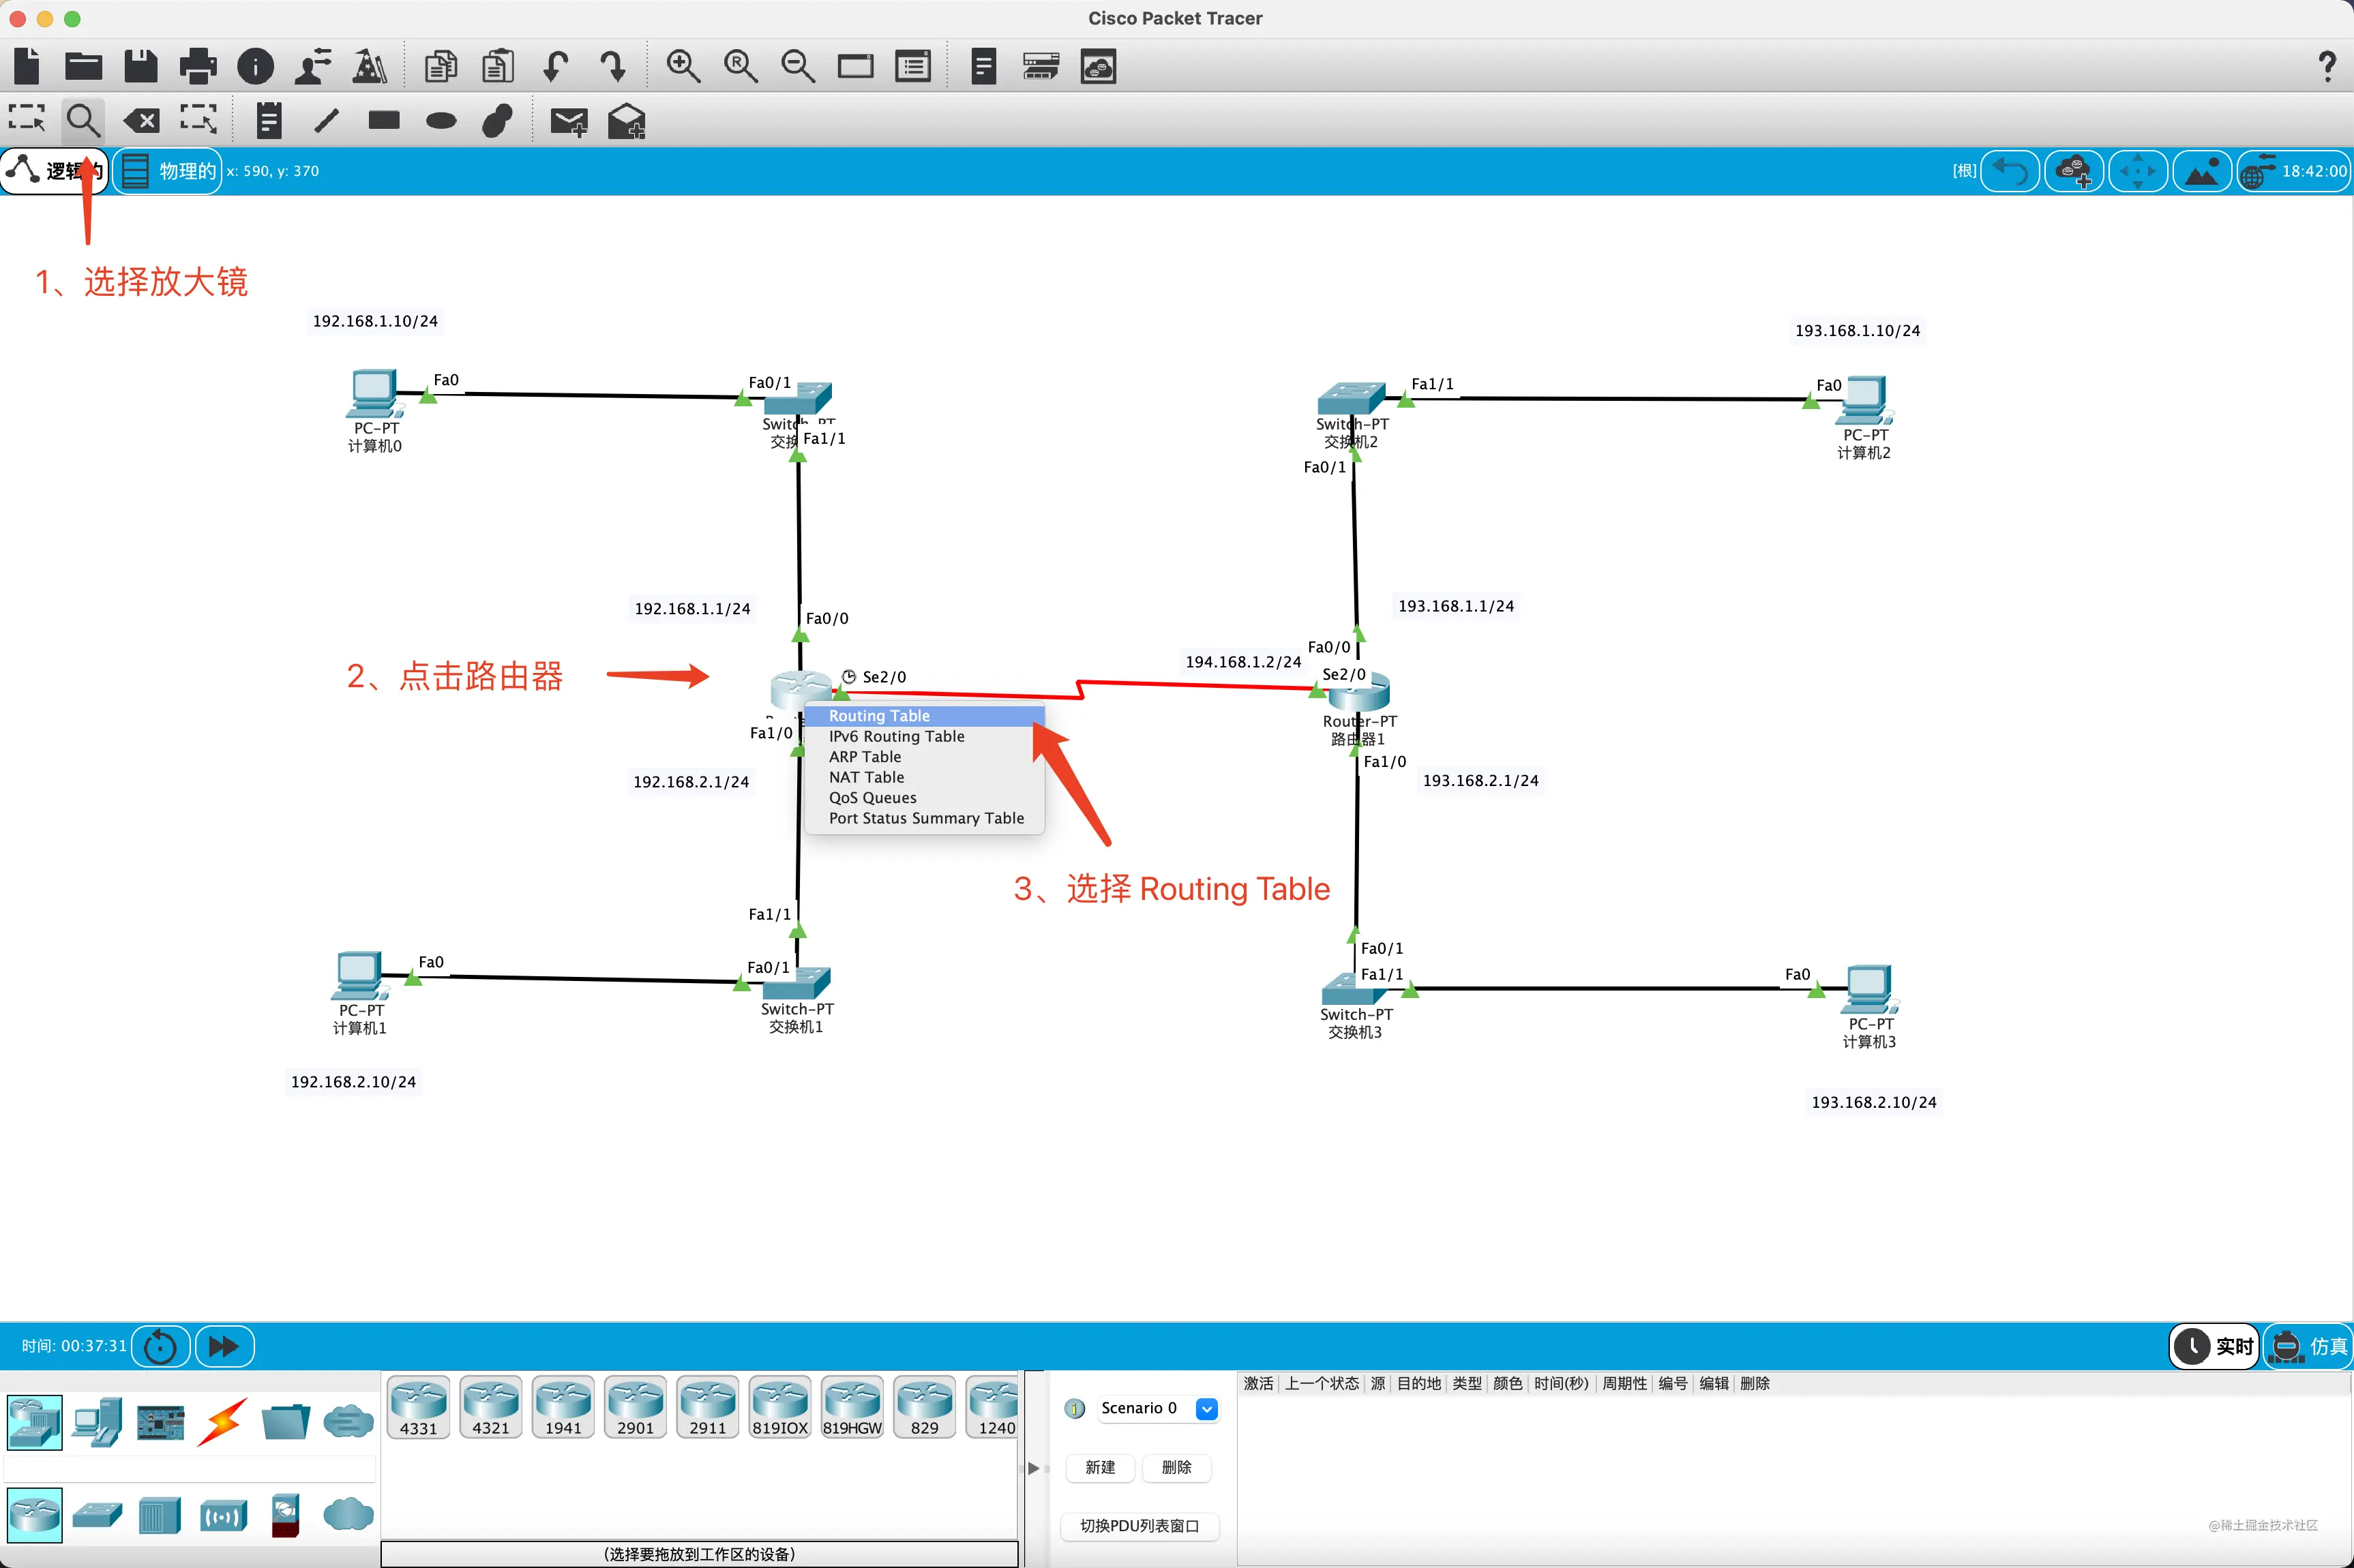Switch to Simulation mode (仿真)
This screenshot has height=1568, width=2354.
coord(2307,1346)
